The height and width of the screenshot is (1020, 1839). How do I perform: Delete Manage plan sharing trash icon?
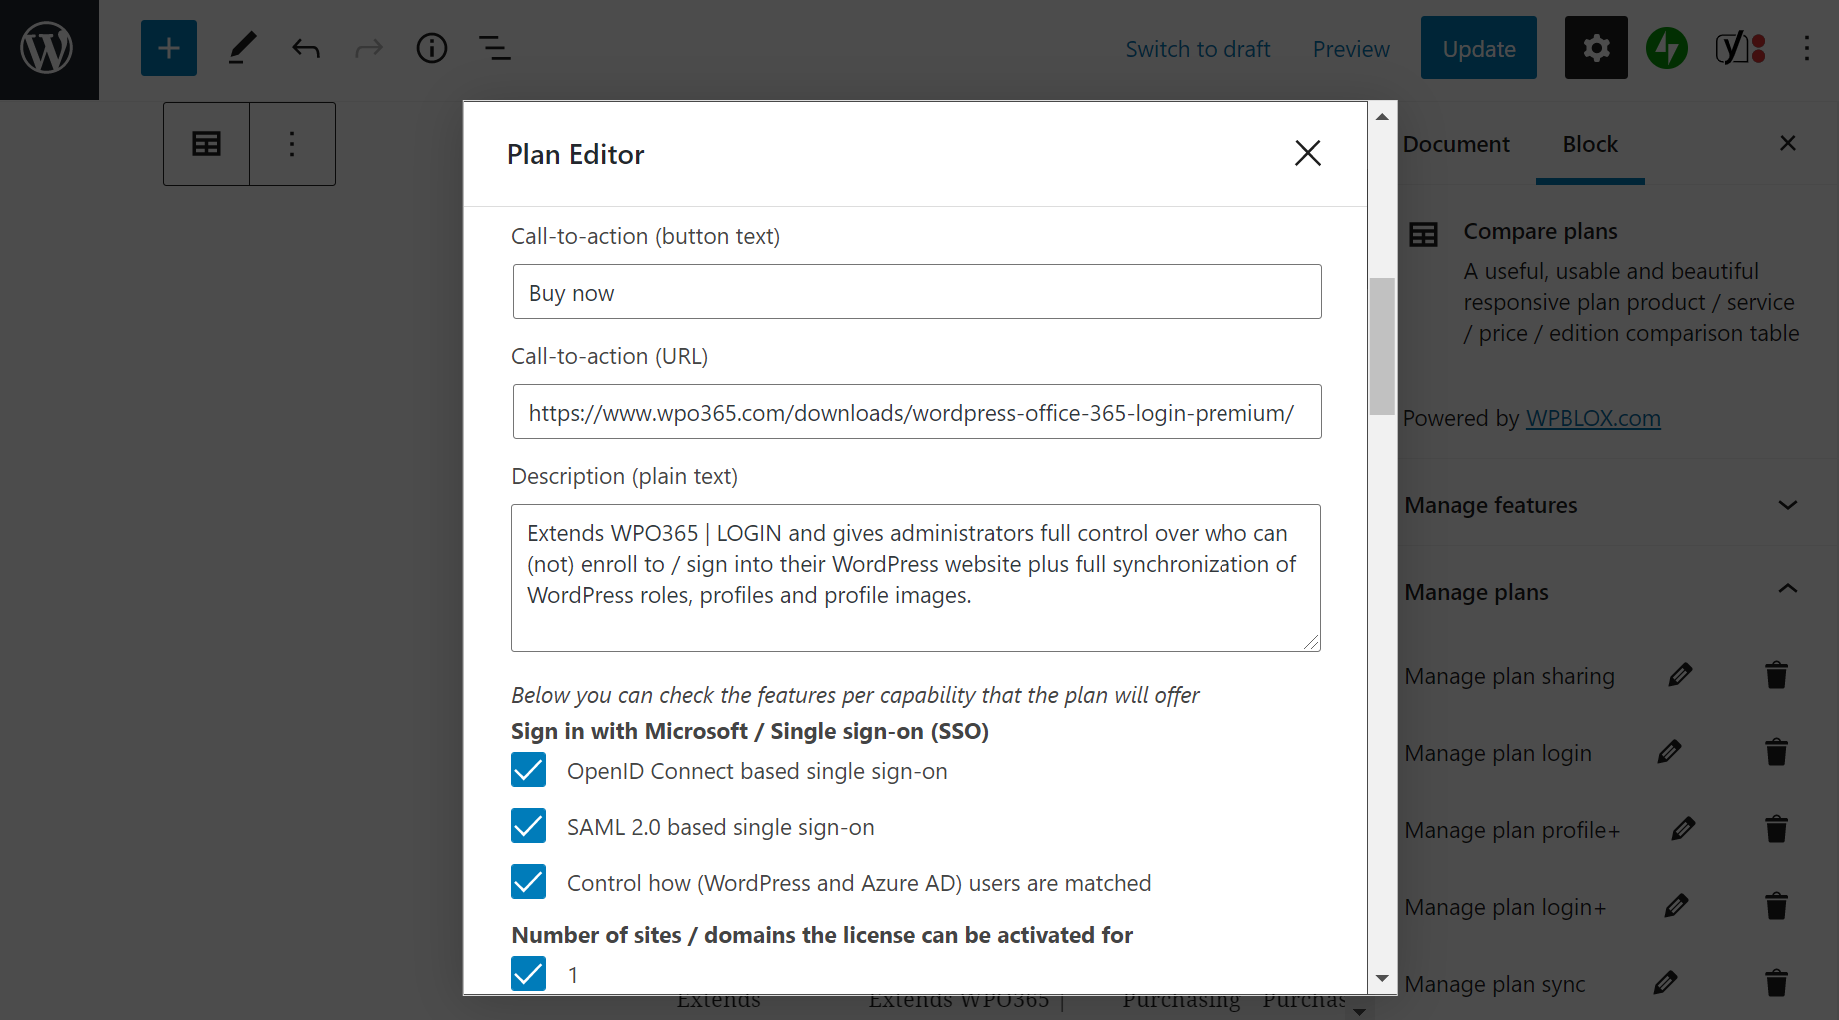tap(1776, 675)
